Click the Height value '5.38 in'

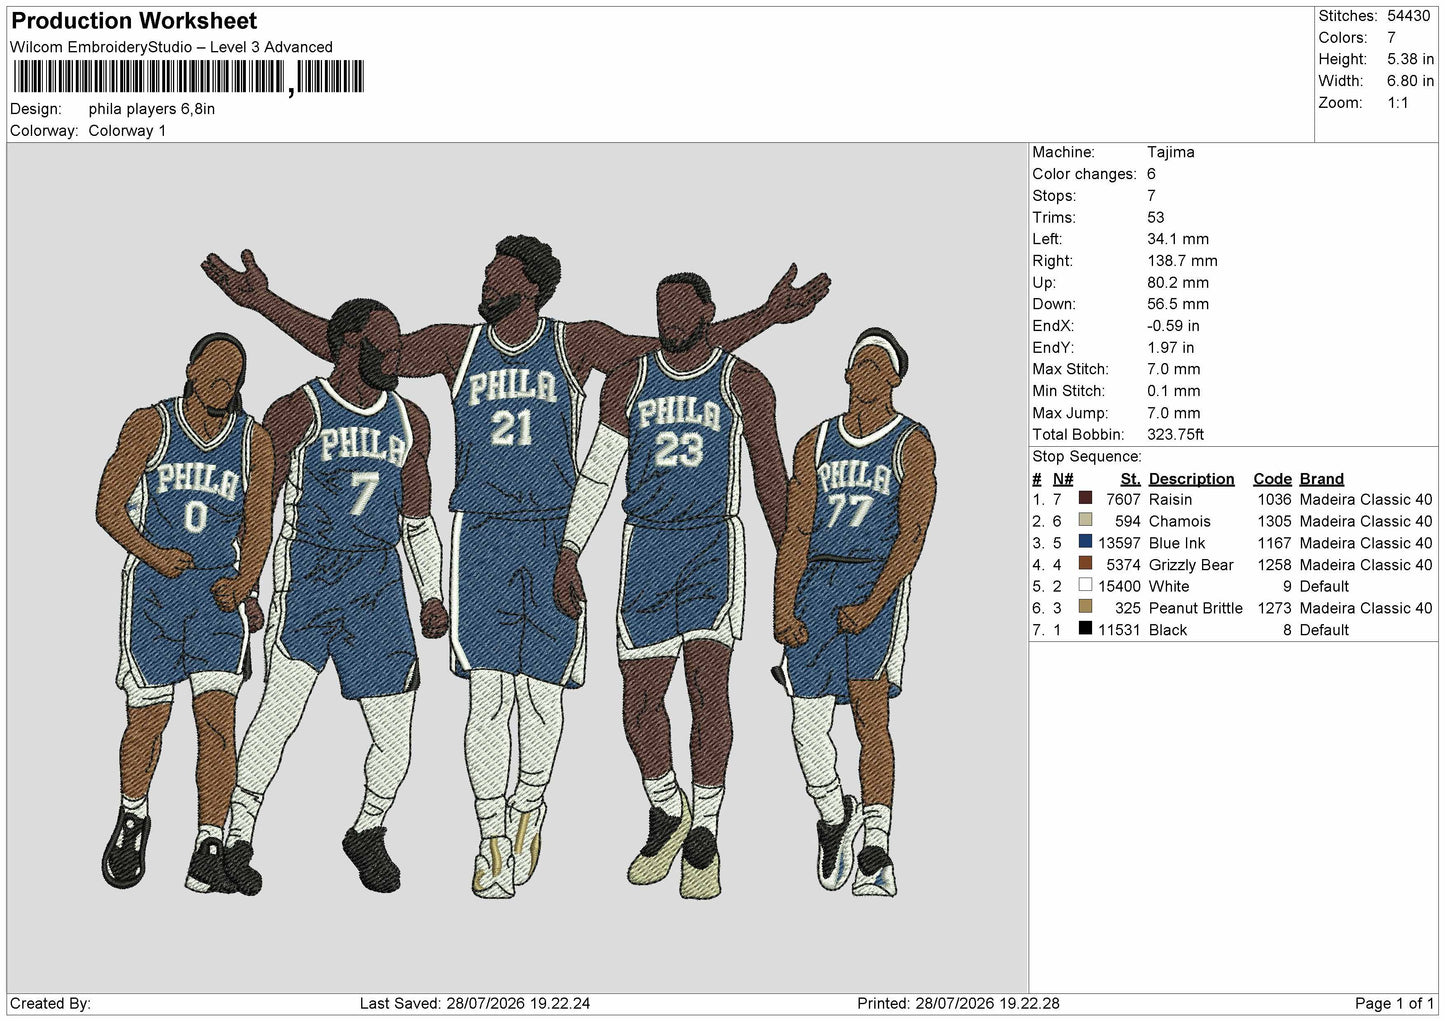pyautogui.click(x=1410, y=59)
